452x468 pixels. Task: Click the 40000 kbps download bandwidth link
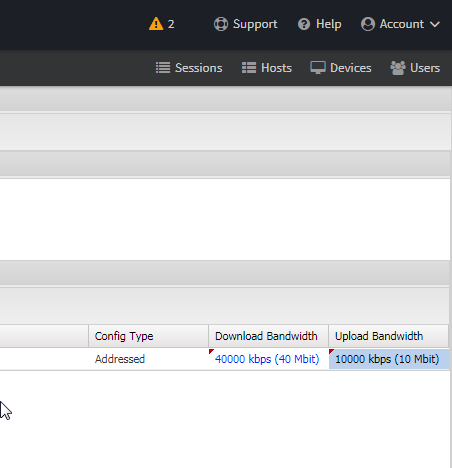(267, 359)
